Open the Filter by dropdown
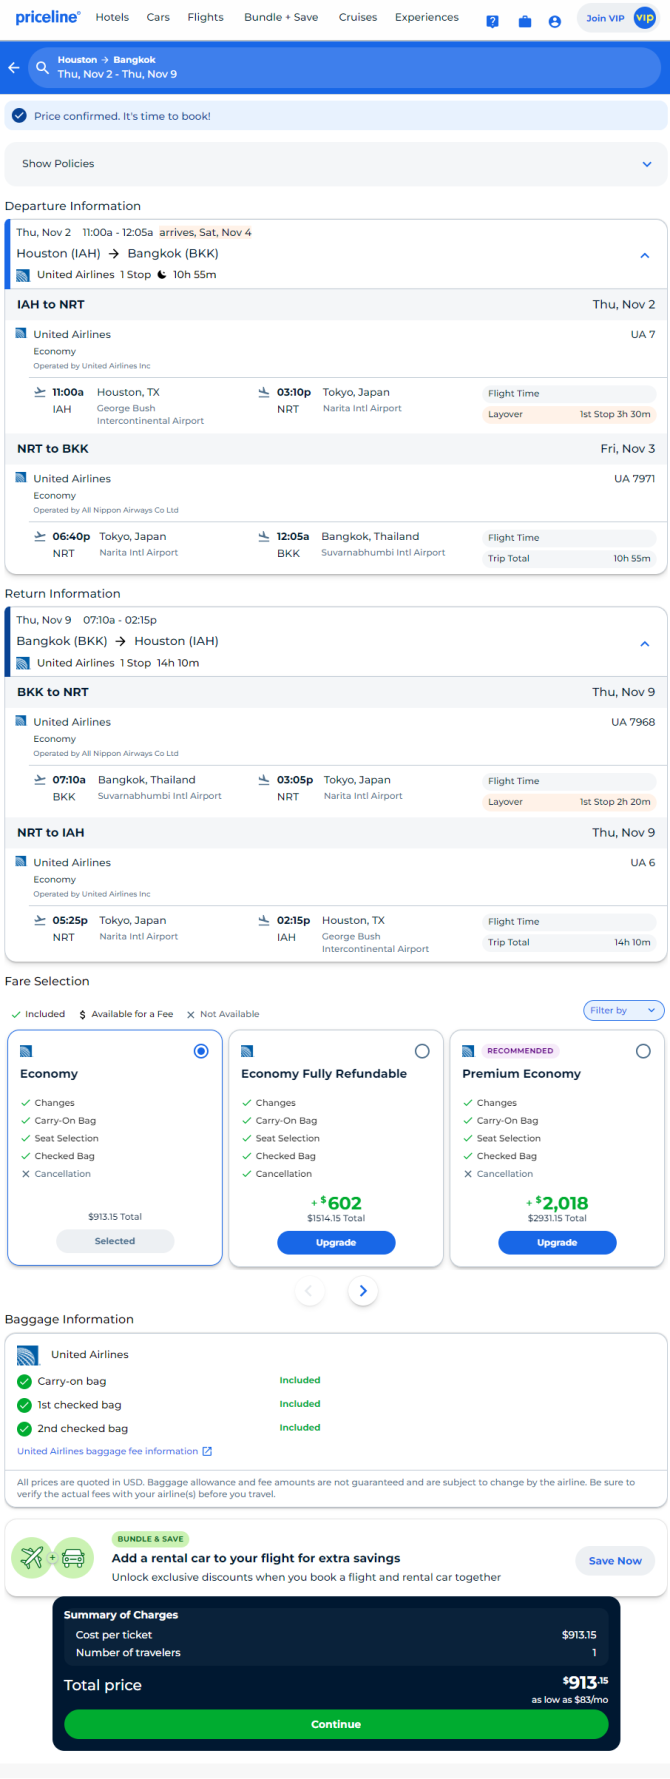 point(623,1011)
